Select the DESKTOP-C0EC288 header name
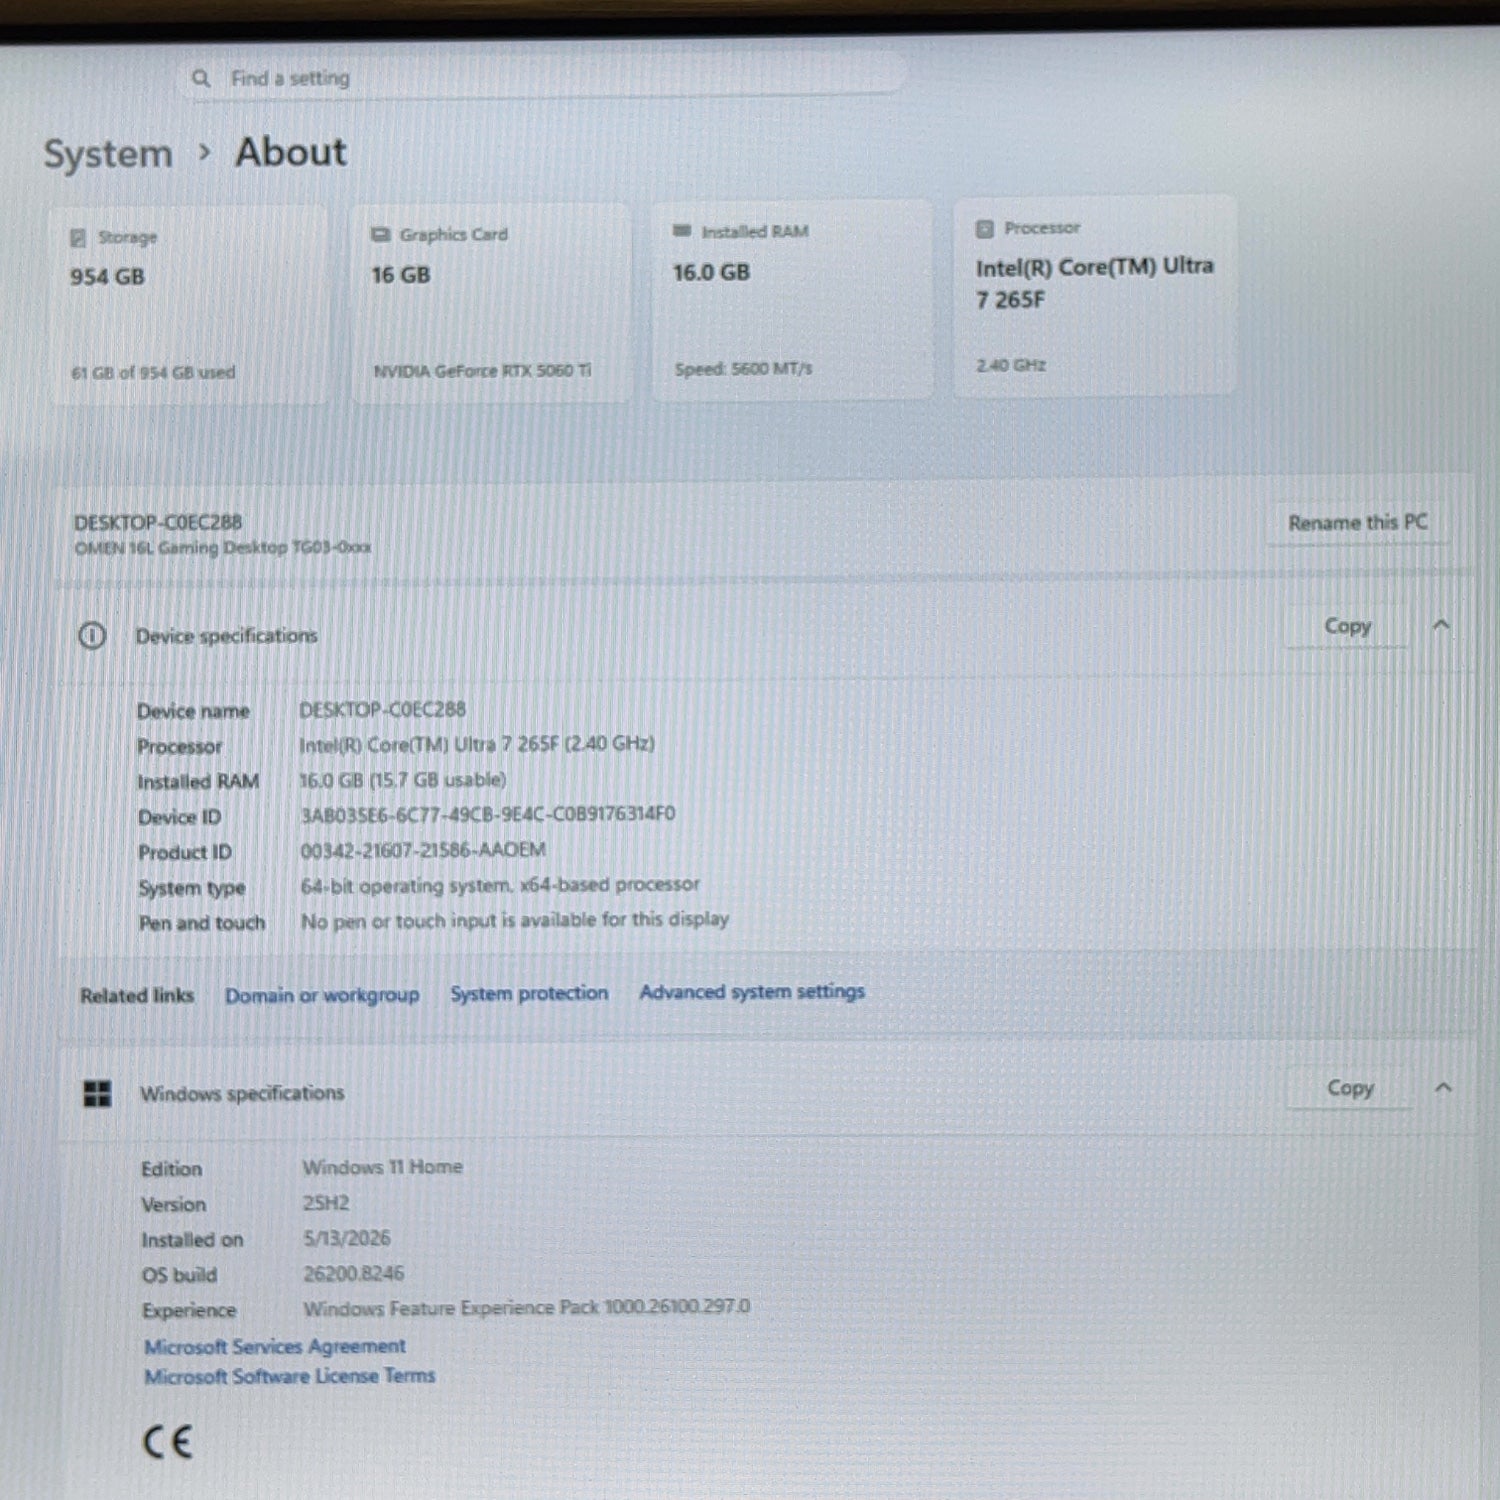This screenshot has height=1500, width=1500. 158,522
